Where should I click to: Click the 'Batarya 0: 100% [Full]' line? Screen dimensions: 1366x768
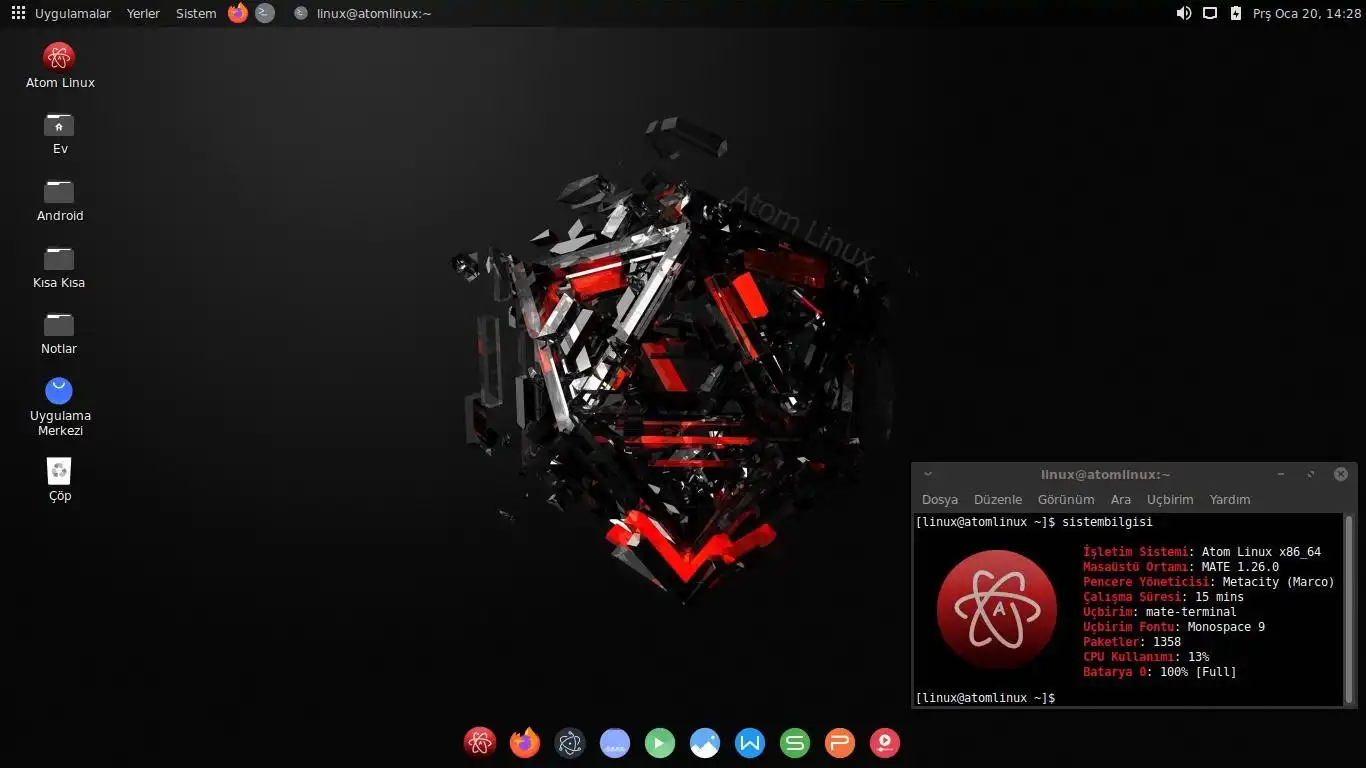point(1160,672)
